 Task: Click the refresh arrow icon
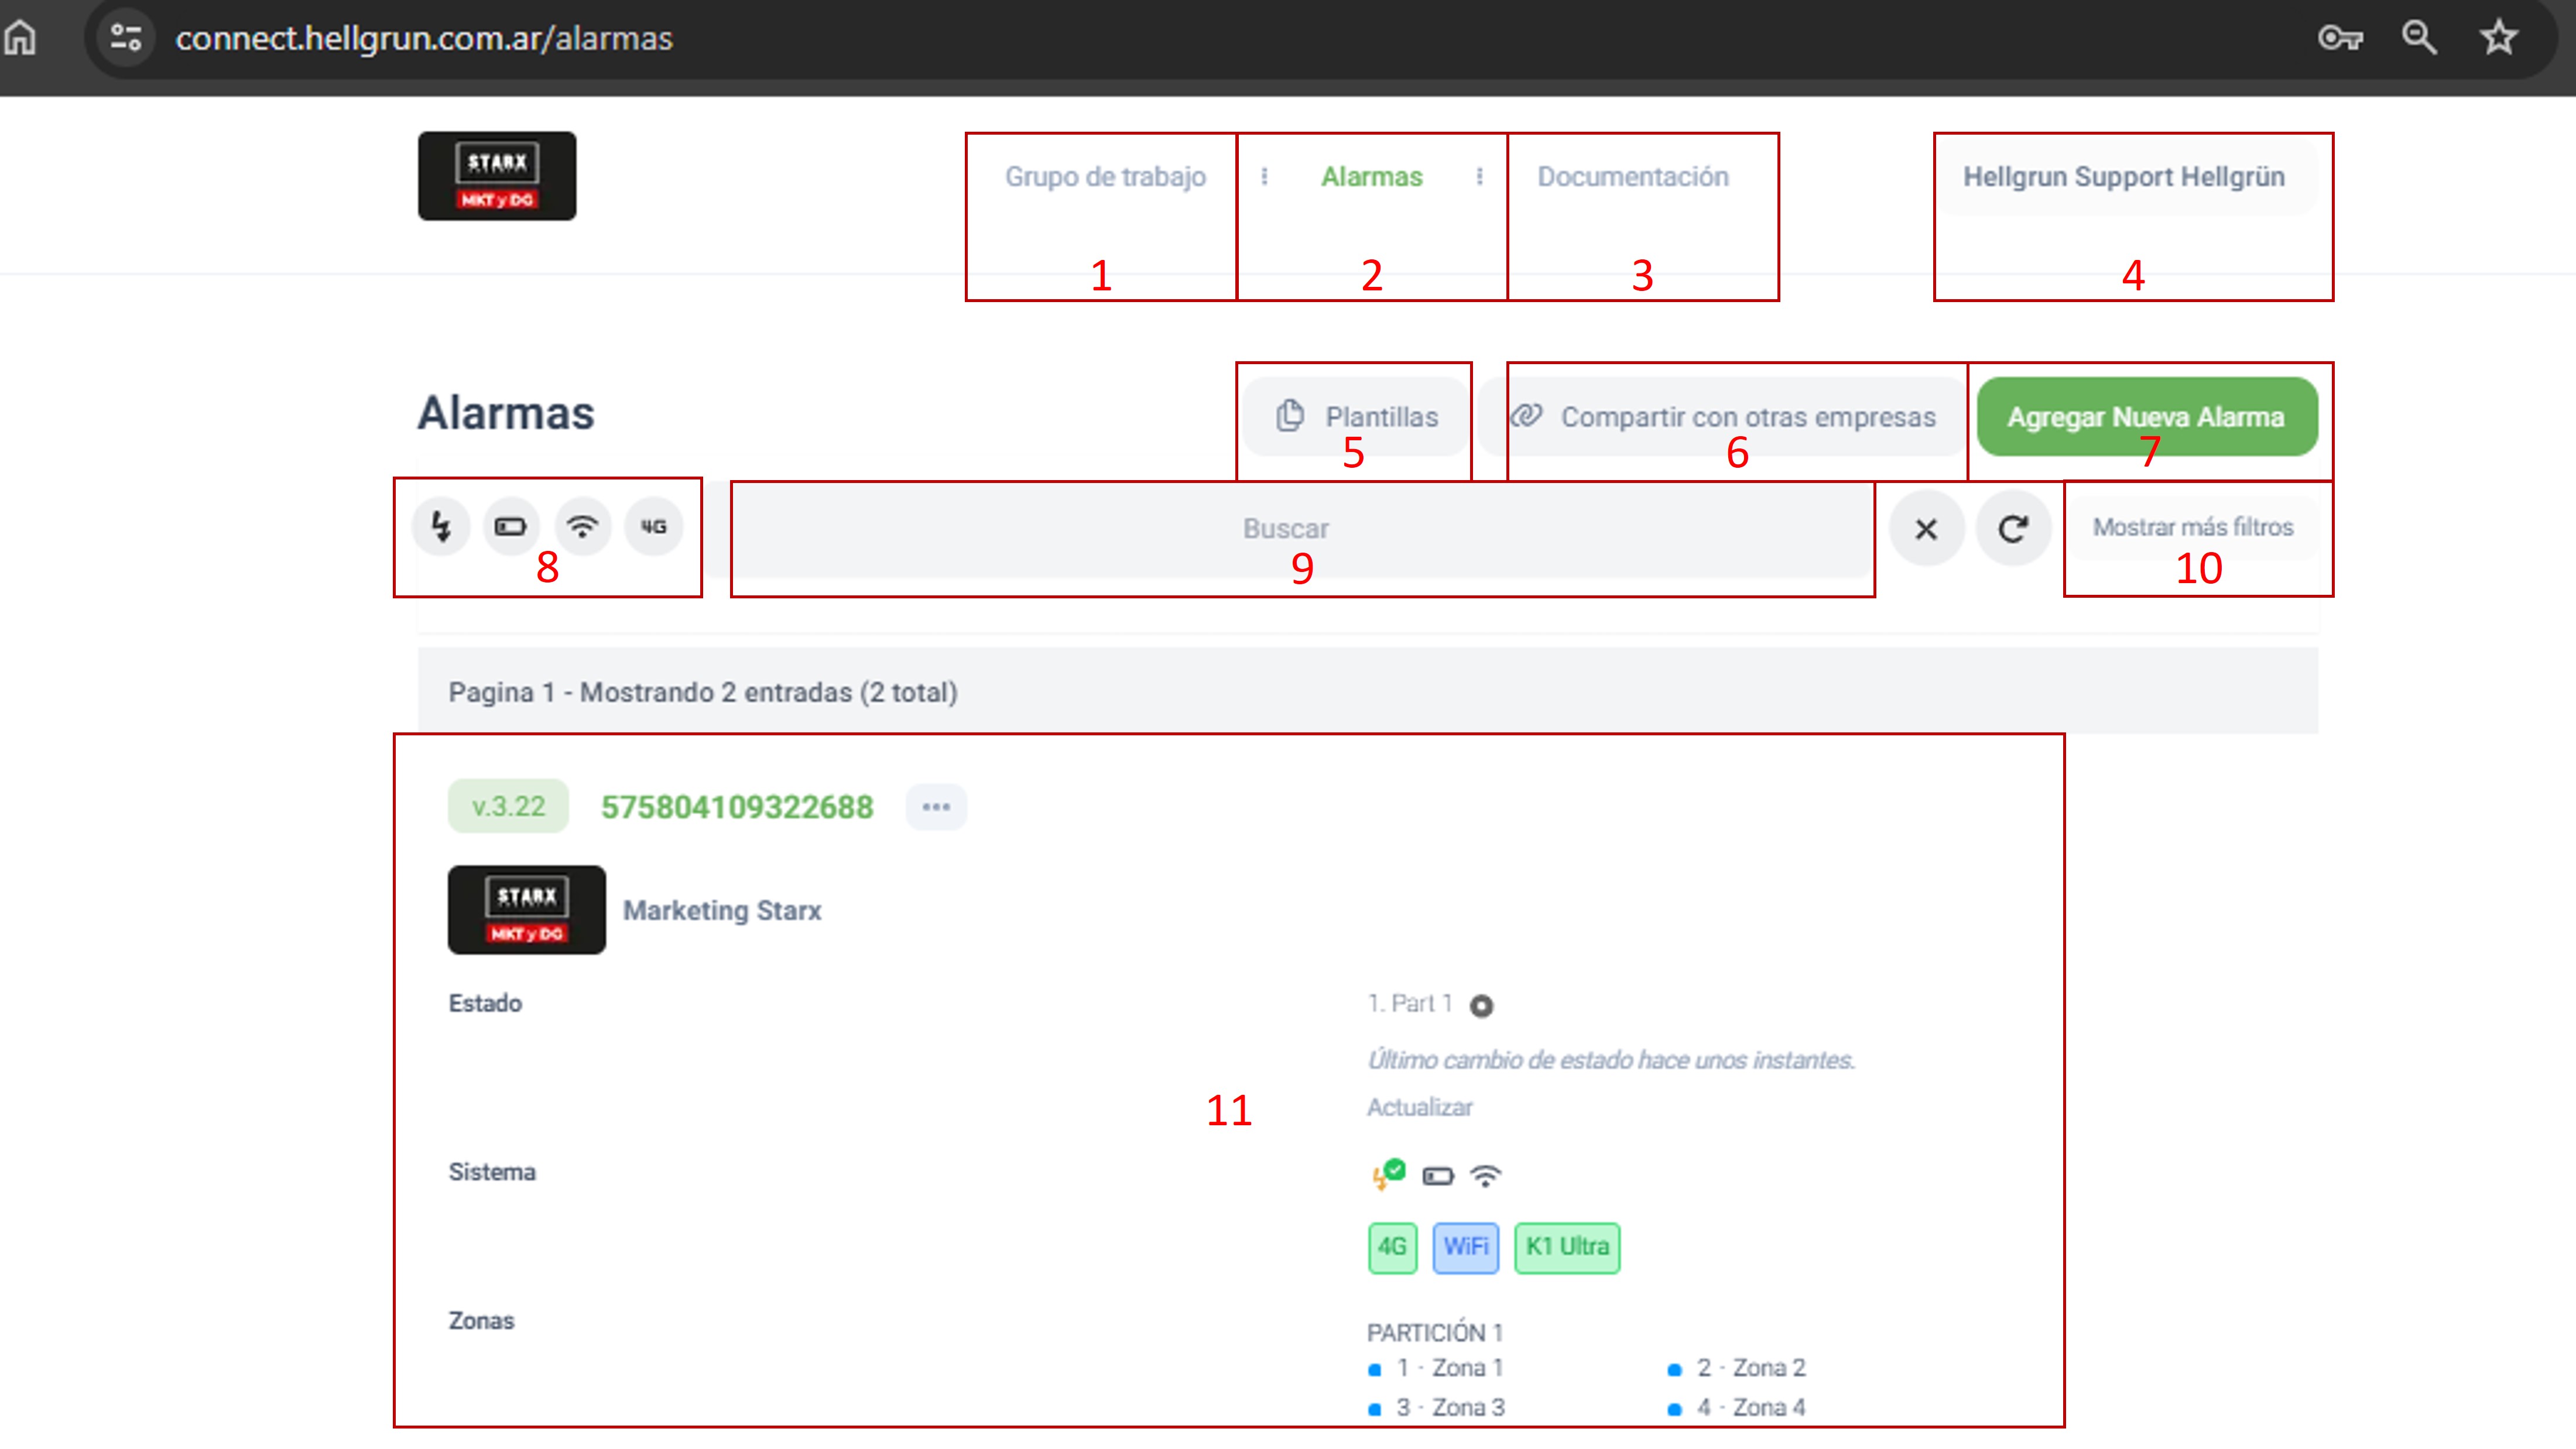(2013, 528)
